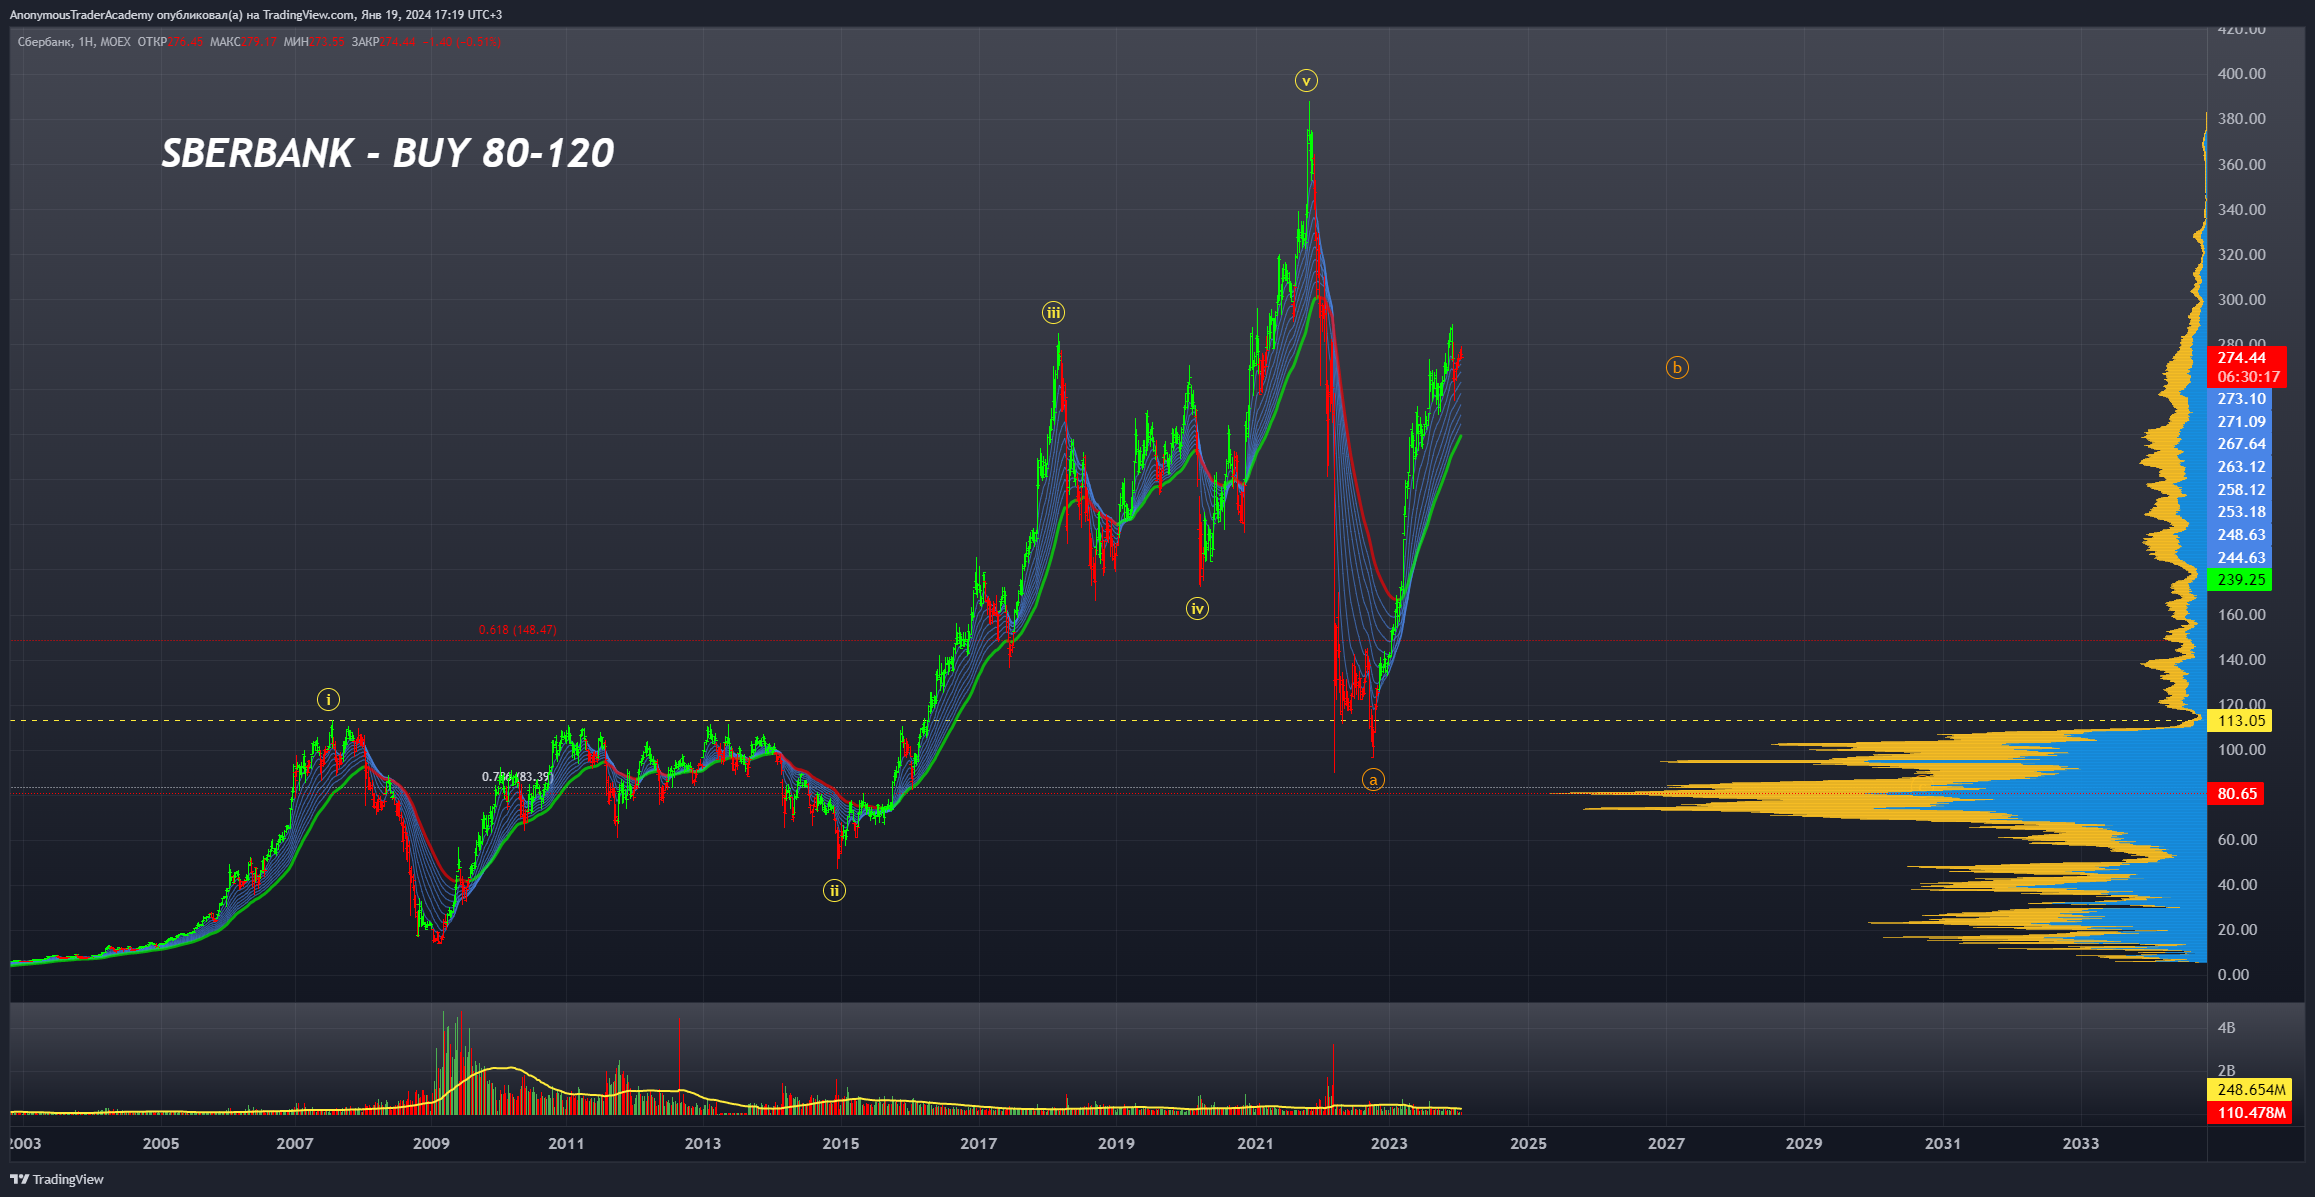
Task: Select the circled wave 'i' marker
Action: 328,700
